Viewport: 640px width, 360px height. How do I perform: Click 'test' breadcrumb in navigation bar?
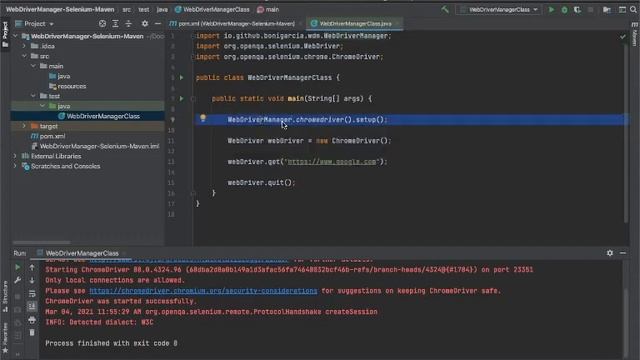[x=143, y=9]
